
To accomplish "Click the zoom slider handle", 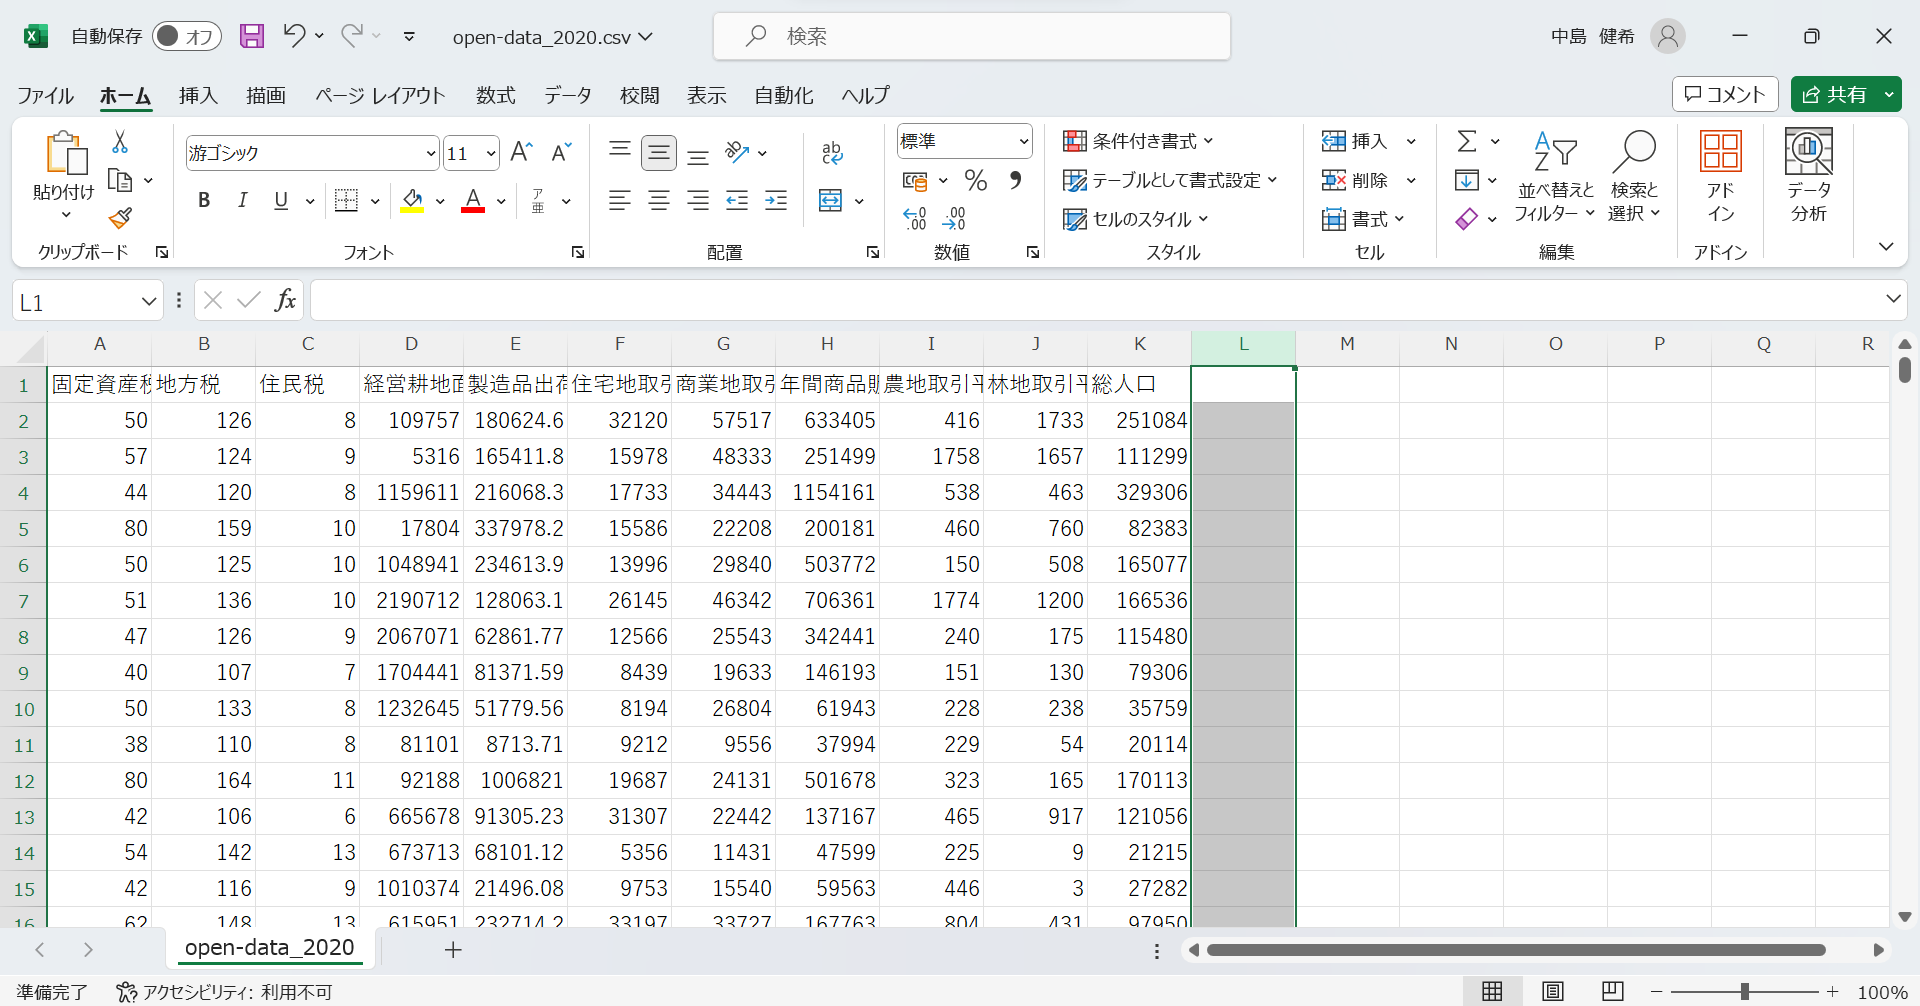I will (x=1744, y=991).
